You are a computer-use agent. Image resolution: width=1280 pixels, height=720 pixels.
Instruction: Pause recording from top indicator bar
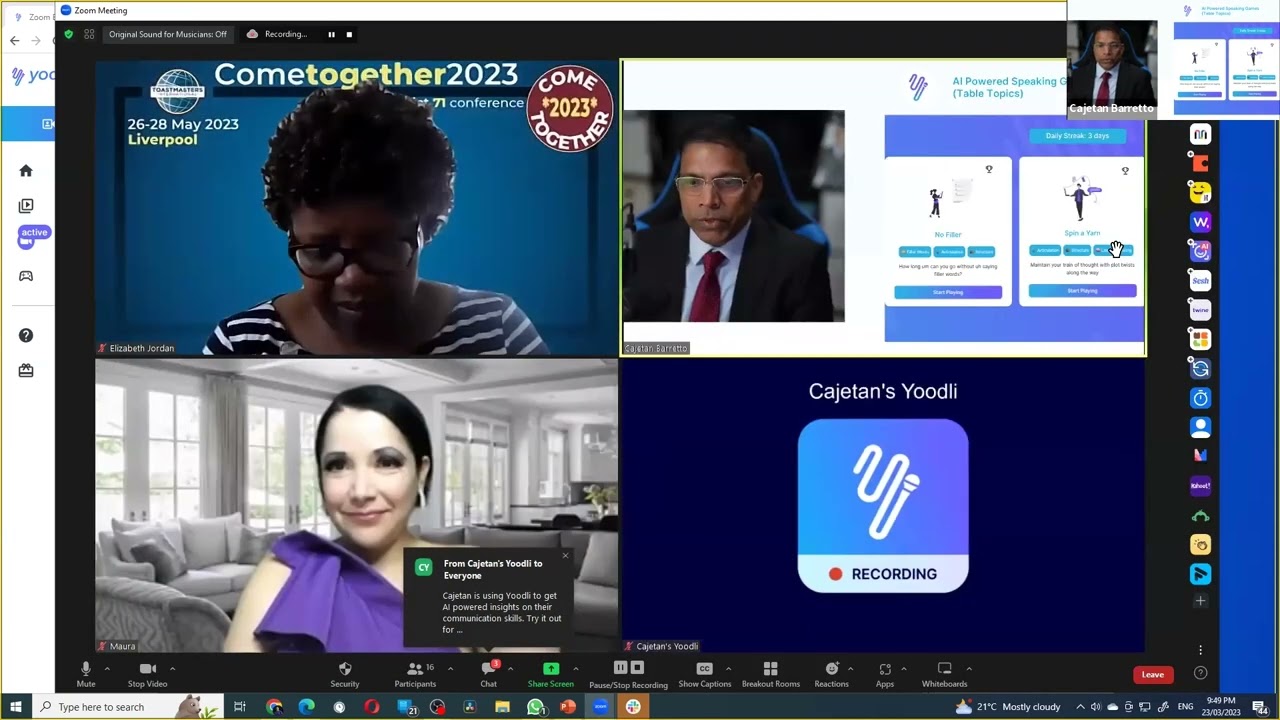tap(331, 34)
